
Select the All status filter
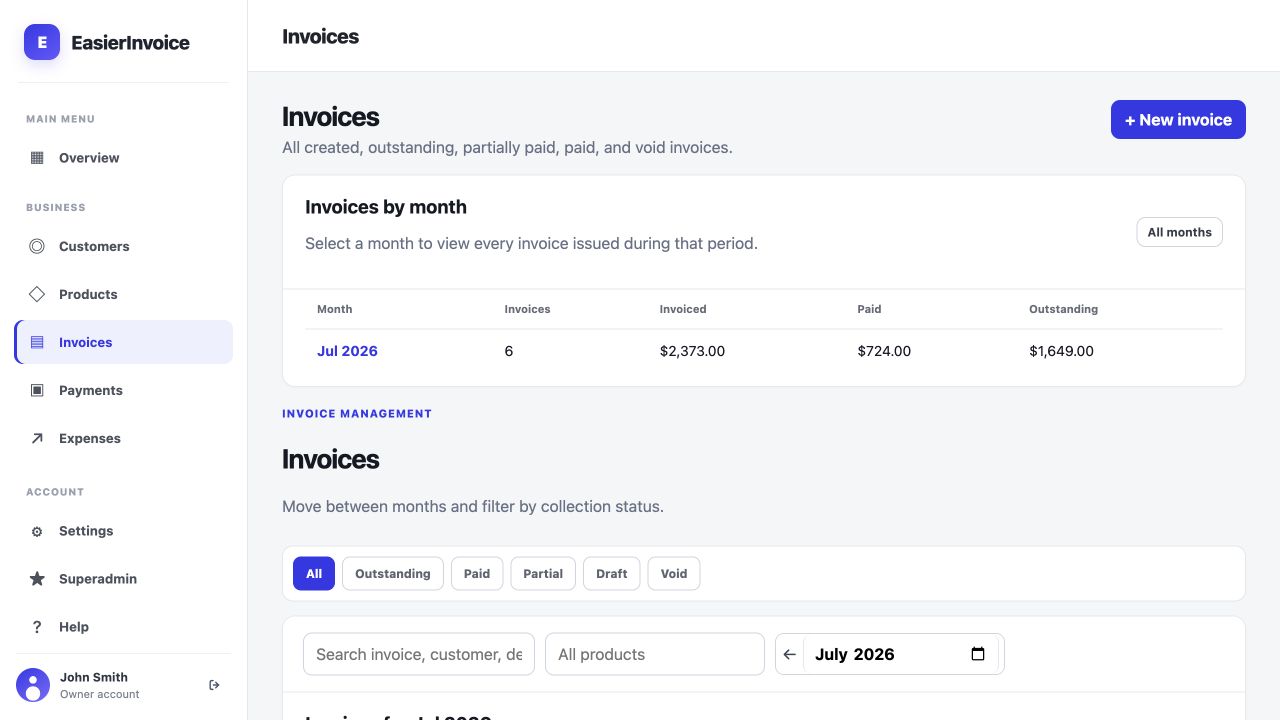(314, 574)
